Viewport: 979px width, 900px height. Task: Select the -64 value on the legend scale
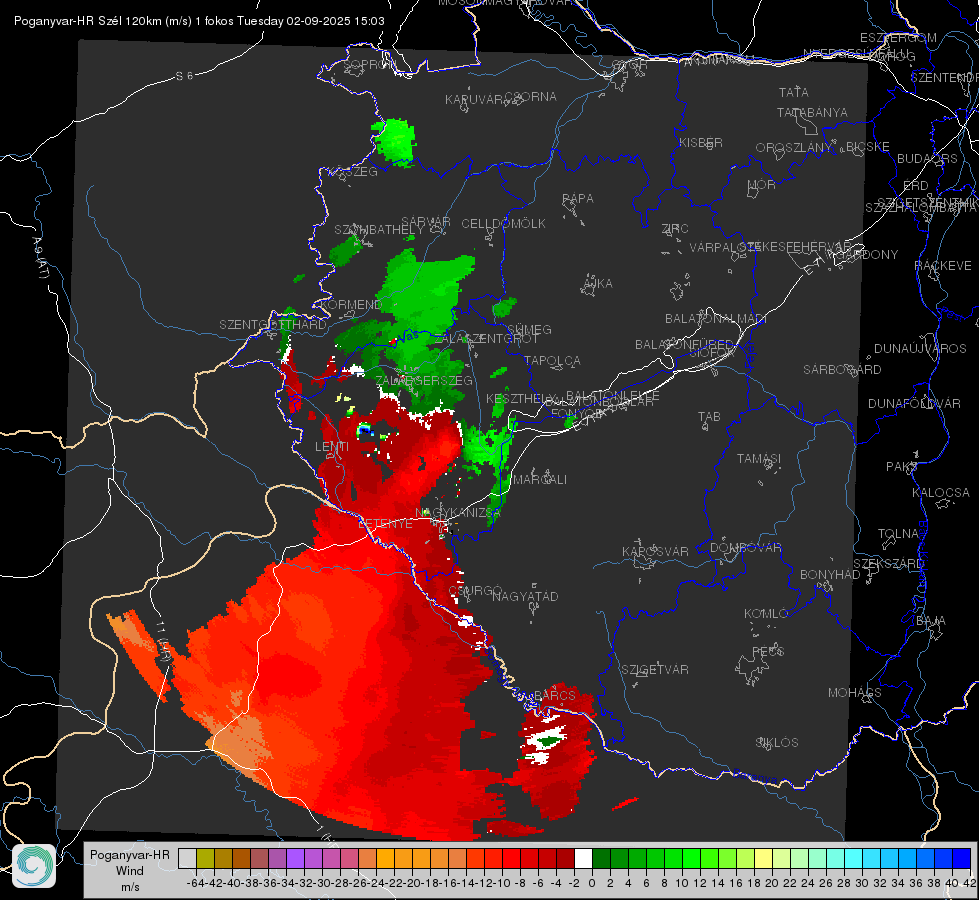pos(195,883)
